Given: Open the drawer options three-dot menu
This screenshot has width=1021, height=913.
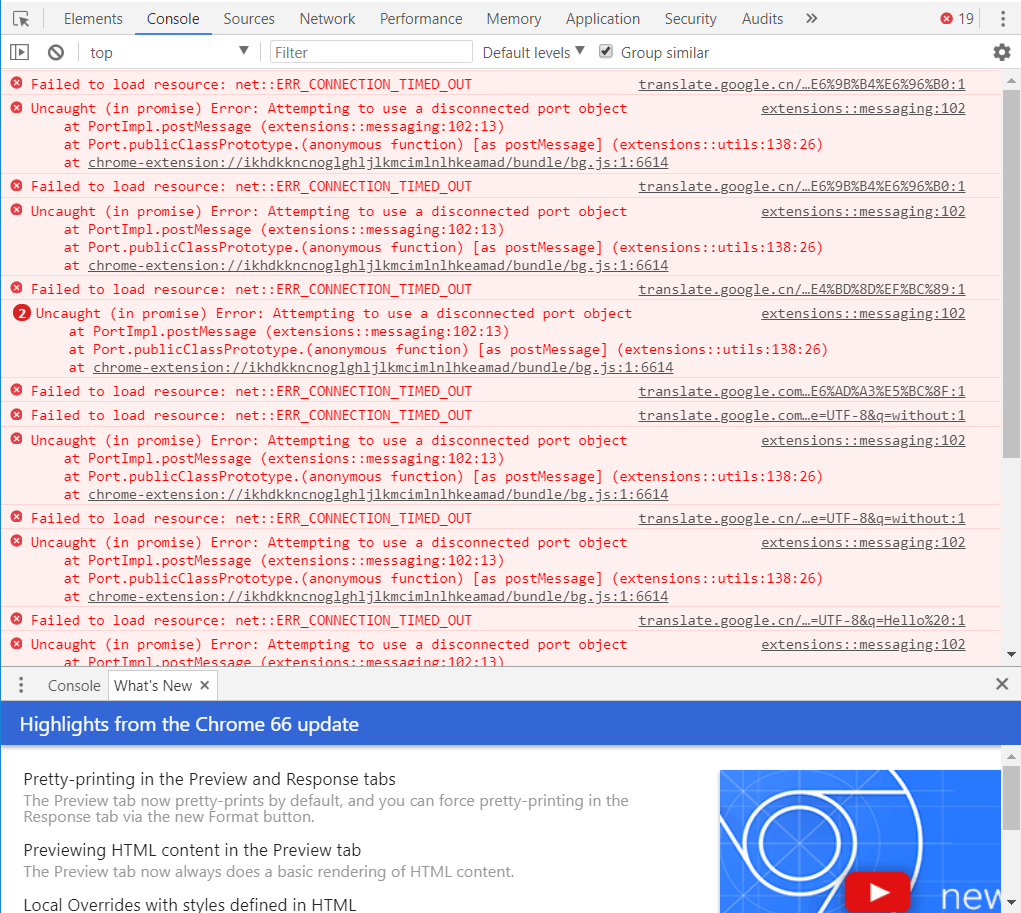Looking at the screenshot, I should coord(21,684).
